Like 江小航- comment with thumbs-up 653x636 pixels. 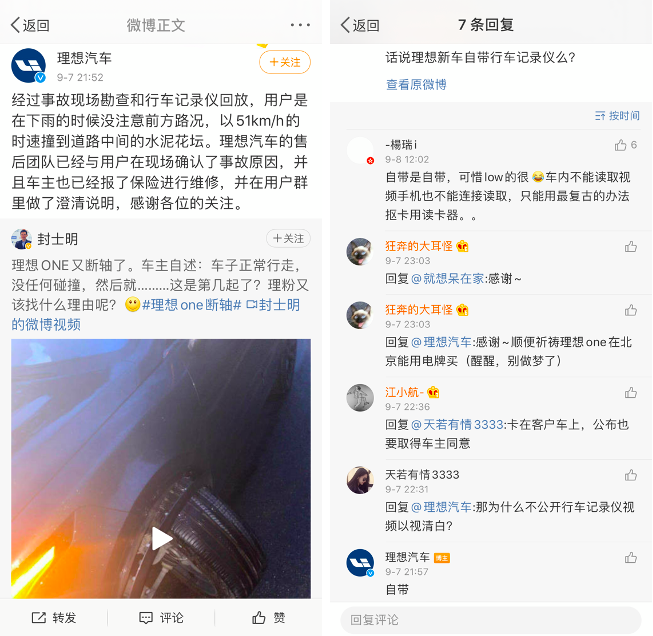point(631,393)
